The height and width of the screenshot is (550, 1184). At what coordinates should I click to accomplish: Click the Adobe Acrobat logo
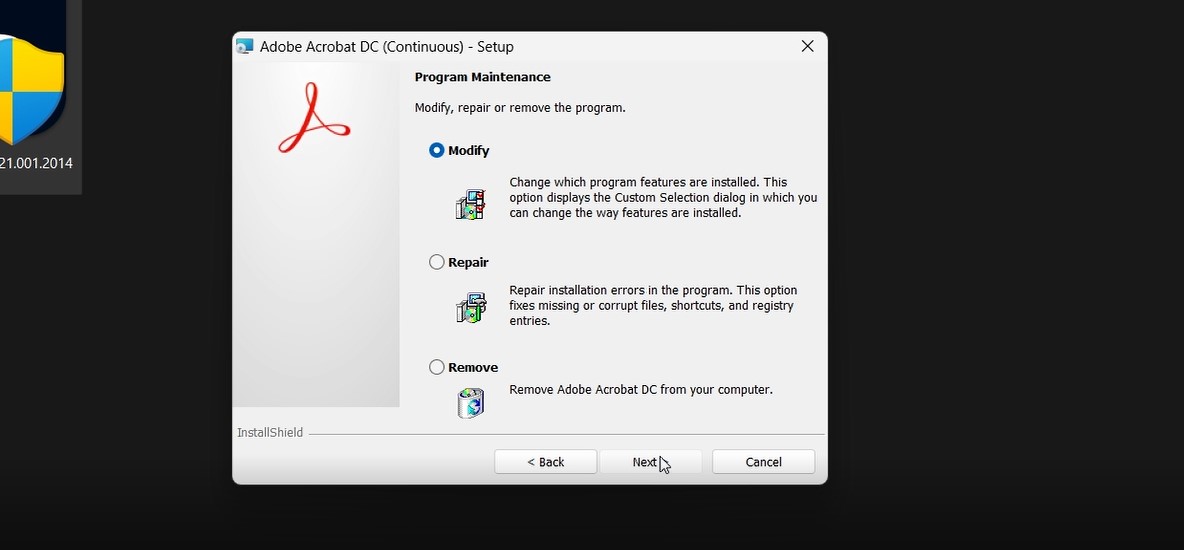point(314,118)
